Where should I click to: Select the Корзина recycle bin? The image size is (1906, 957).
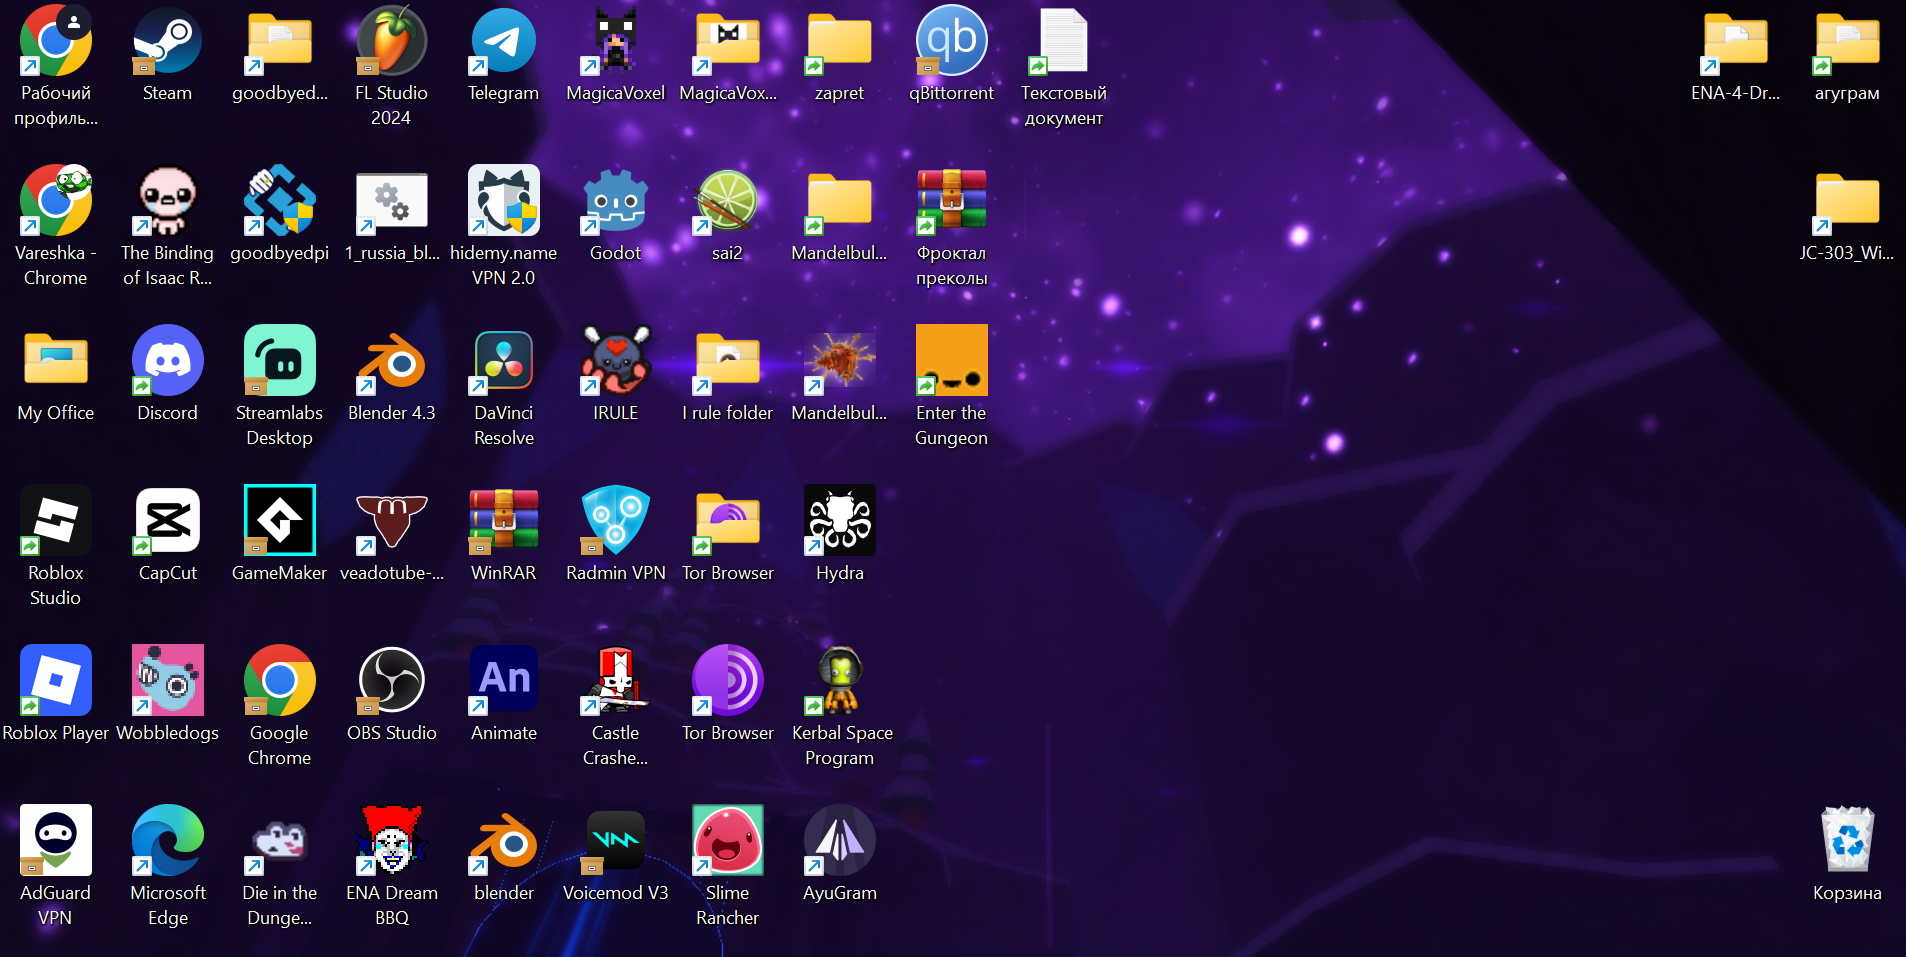coord(1847,841)
